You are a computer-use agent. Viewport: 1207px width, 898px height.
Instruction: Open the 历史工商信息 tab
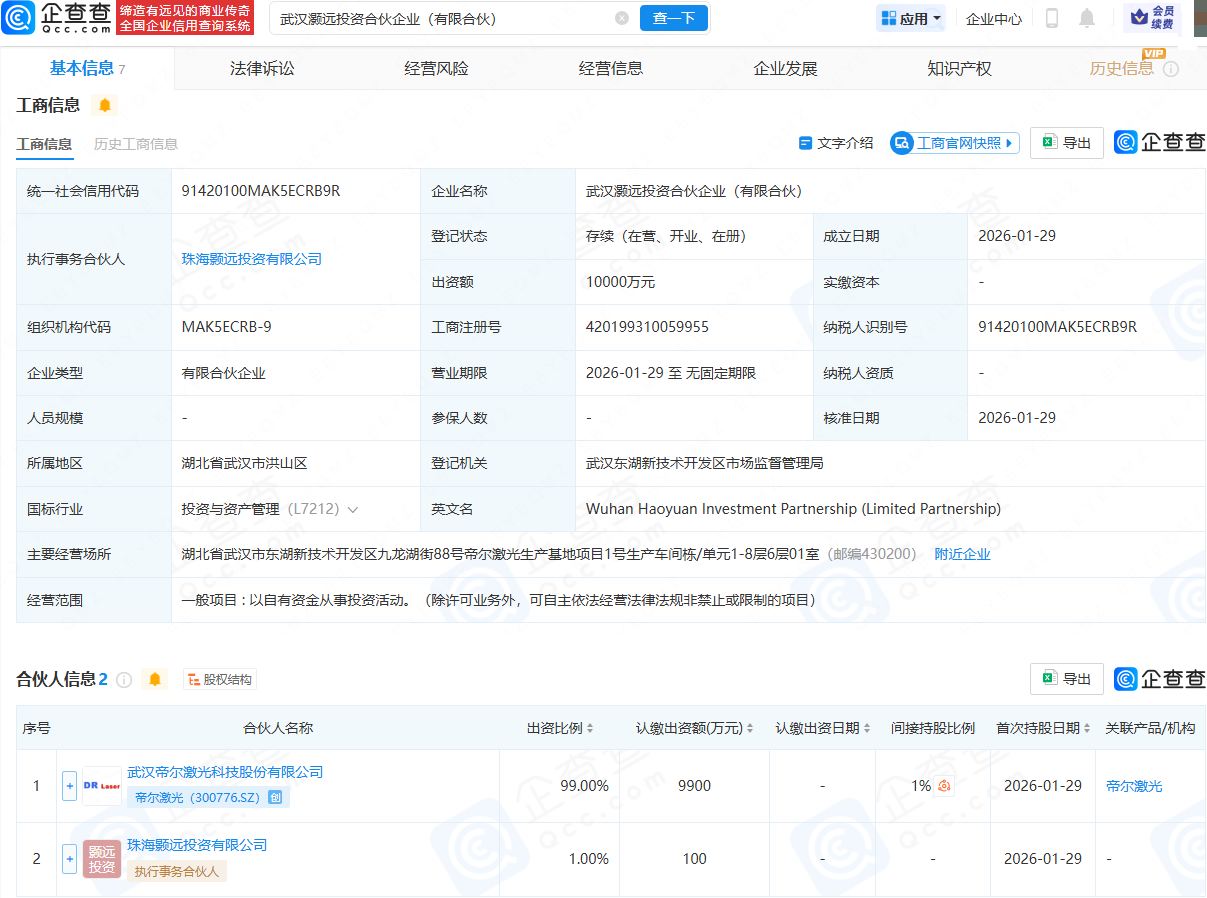[x=135, y=144]
